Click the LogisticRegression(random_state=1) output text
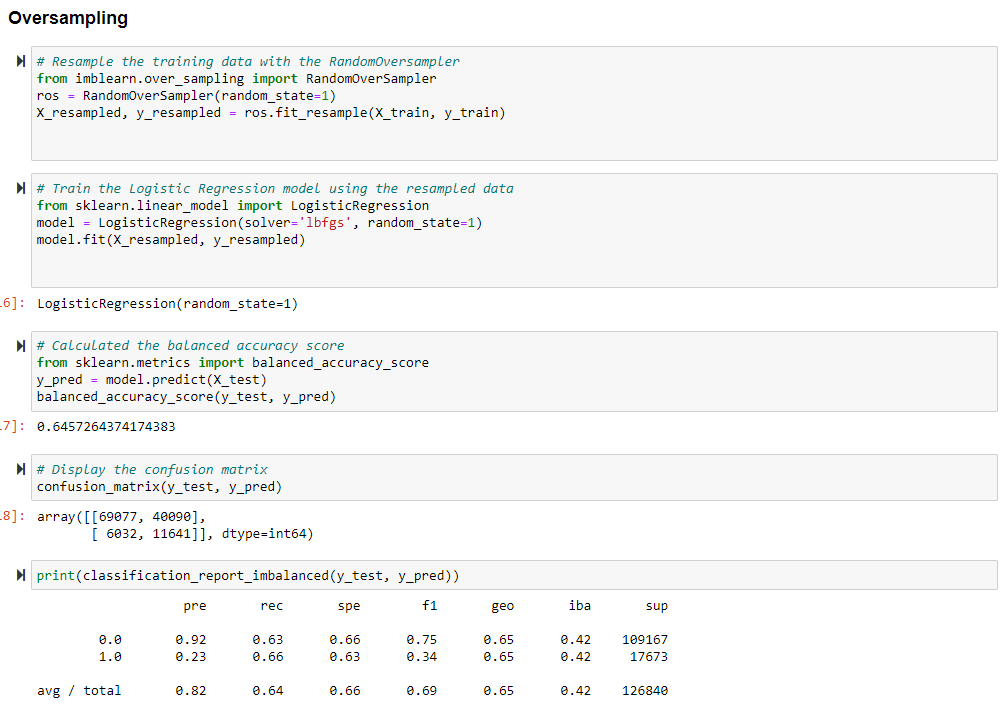Screen dimensions: 1007x720 coord(165,303)
